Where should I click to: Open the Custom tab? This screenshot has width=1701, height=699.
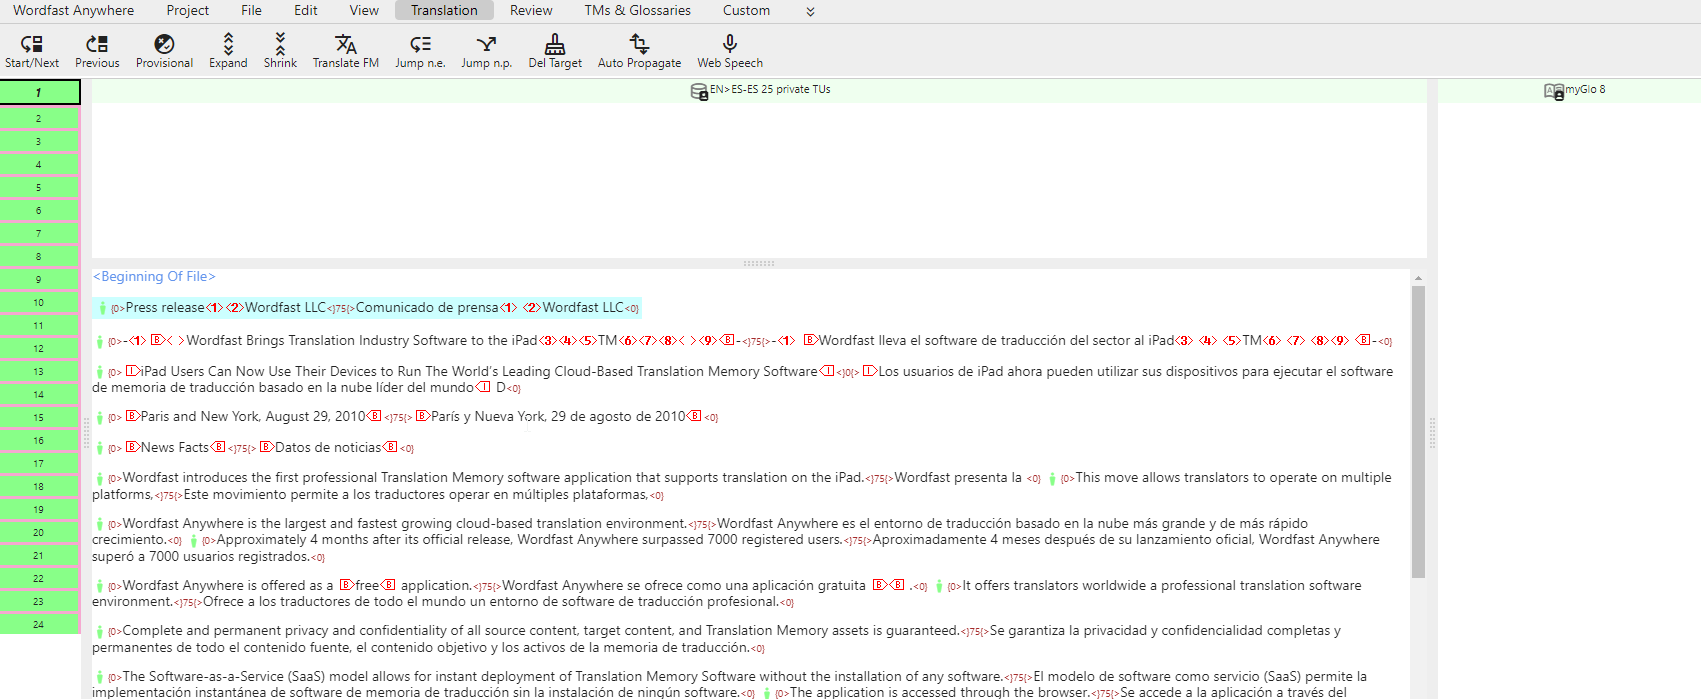coord(746,10)
